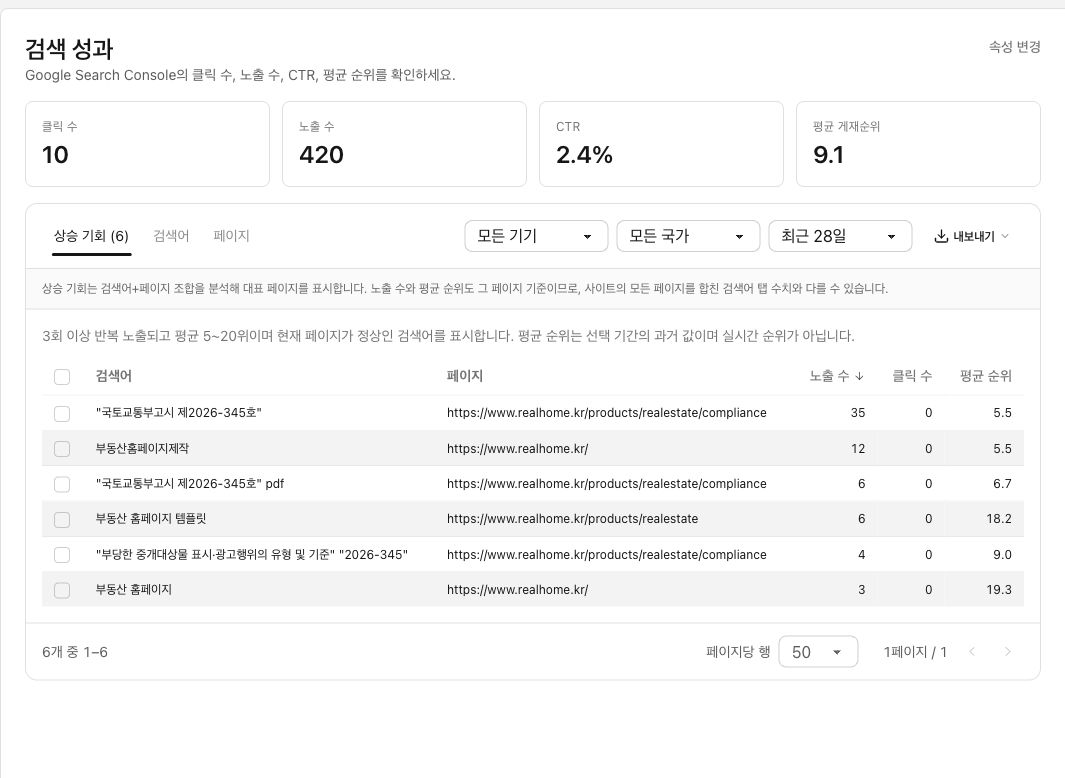The height and width of the screenshot is (778, 1065).
Task: Open the 클릭 수 metric card showing 10
Action: [147, 144]
